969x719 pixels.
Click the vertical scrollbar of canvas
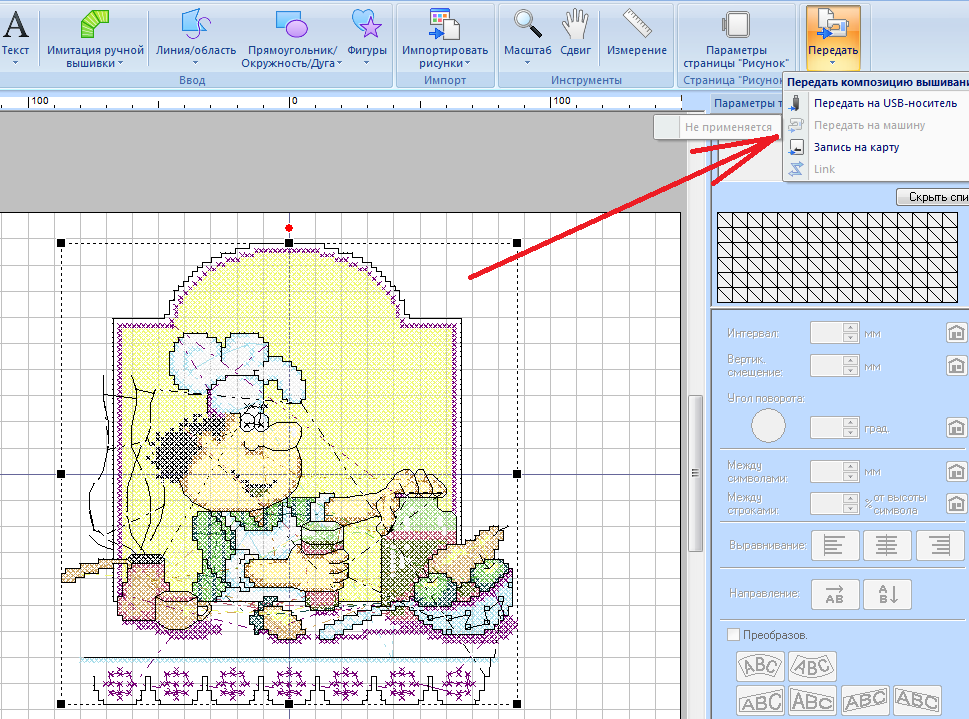(695, 473)
